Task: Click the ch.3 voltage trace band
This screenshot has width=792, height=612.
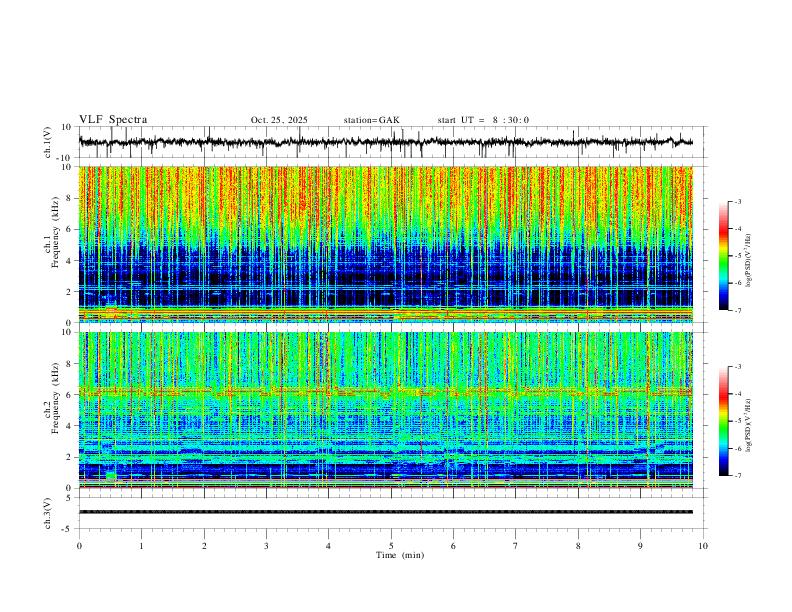Action: (386, 512)
